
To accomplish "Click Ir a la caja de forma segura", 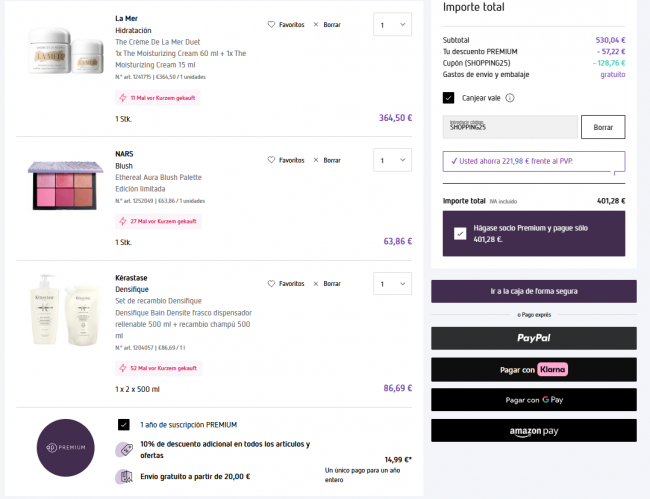I will (534, 291).
